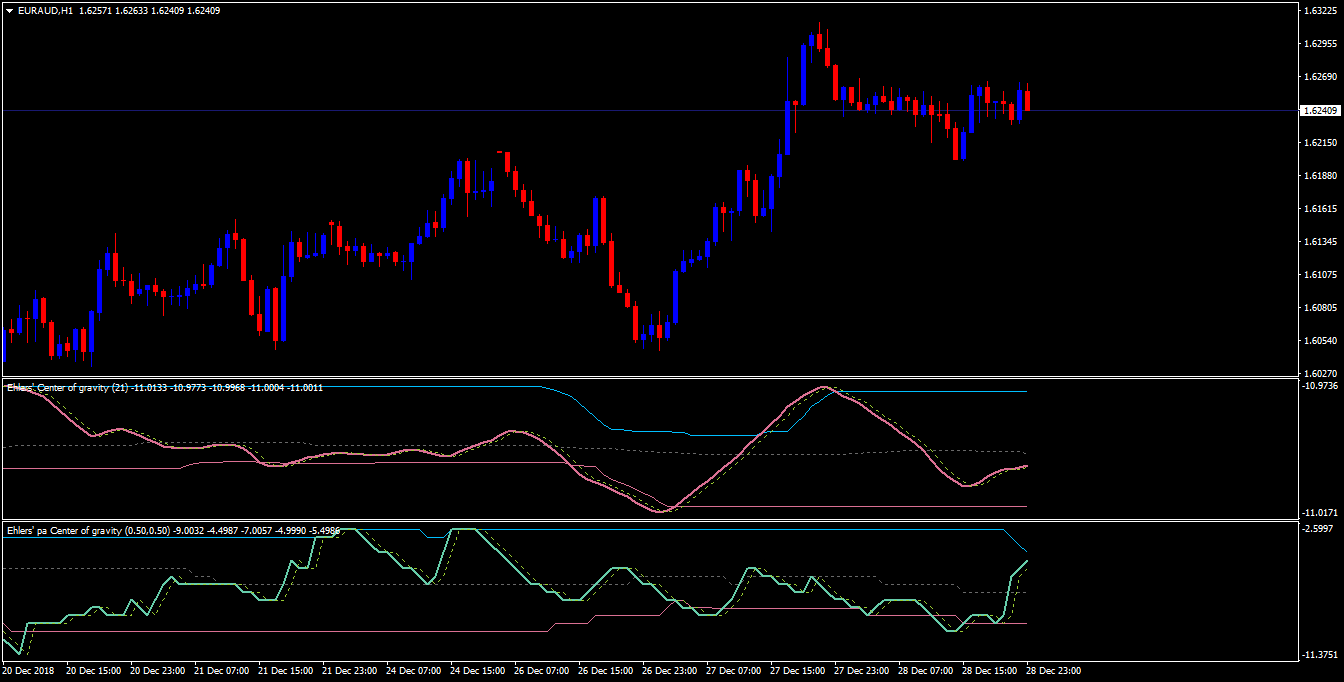
Task: Click the 28 Dec 23:00 time label
Action: point(1052,671)
